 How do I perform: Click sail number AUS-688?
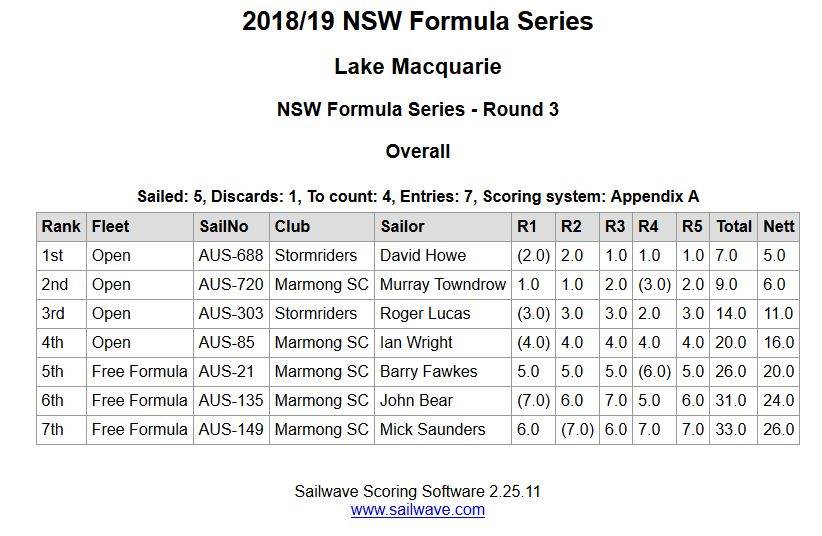pyautogui.click(x=230, y=256)
